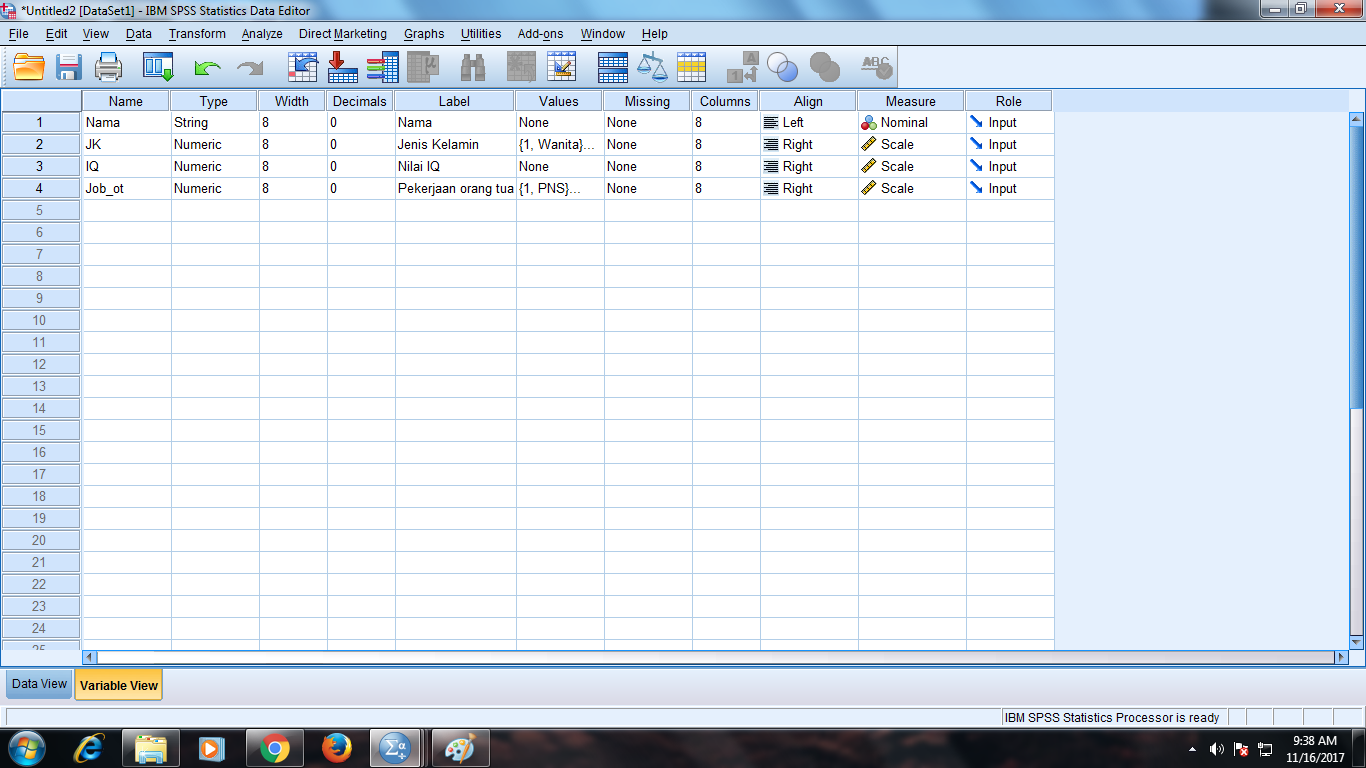Click the Insert variable icon
Image resolution: width=1366 pixels, height=768 pixels.
[x=562, y=67]
